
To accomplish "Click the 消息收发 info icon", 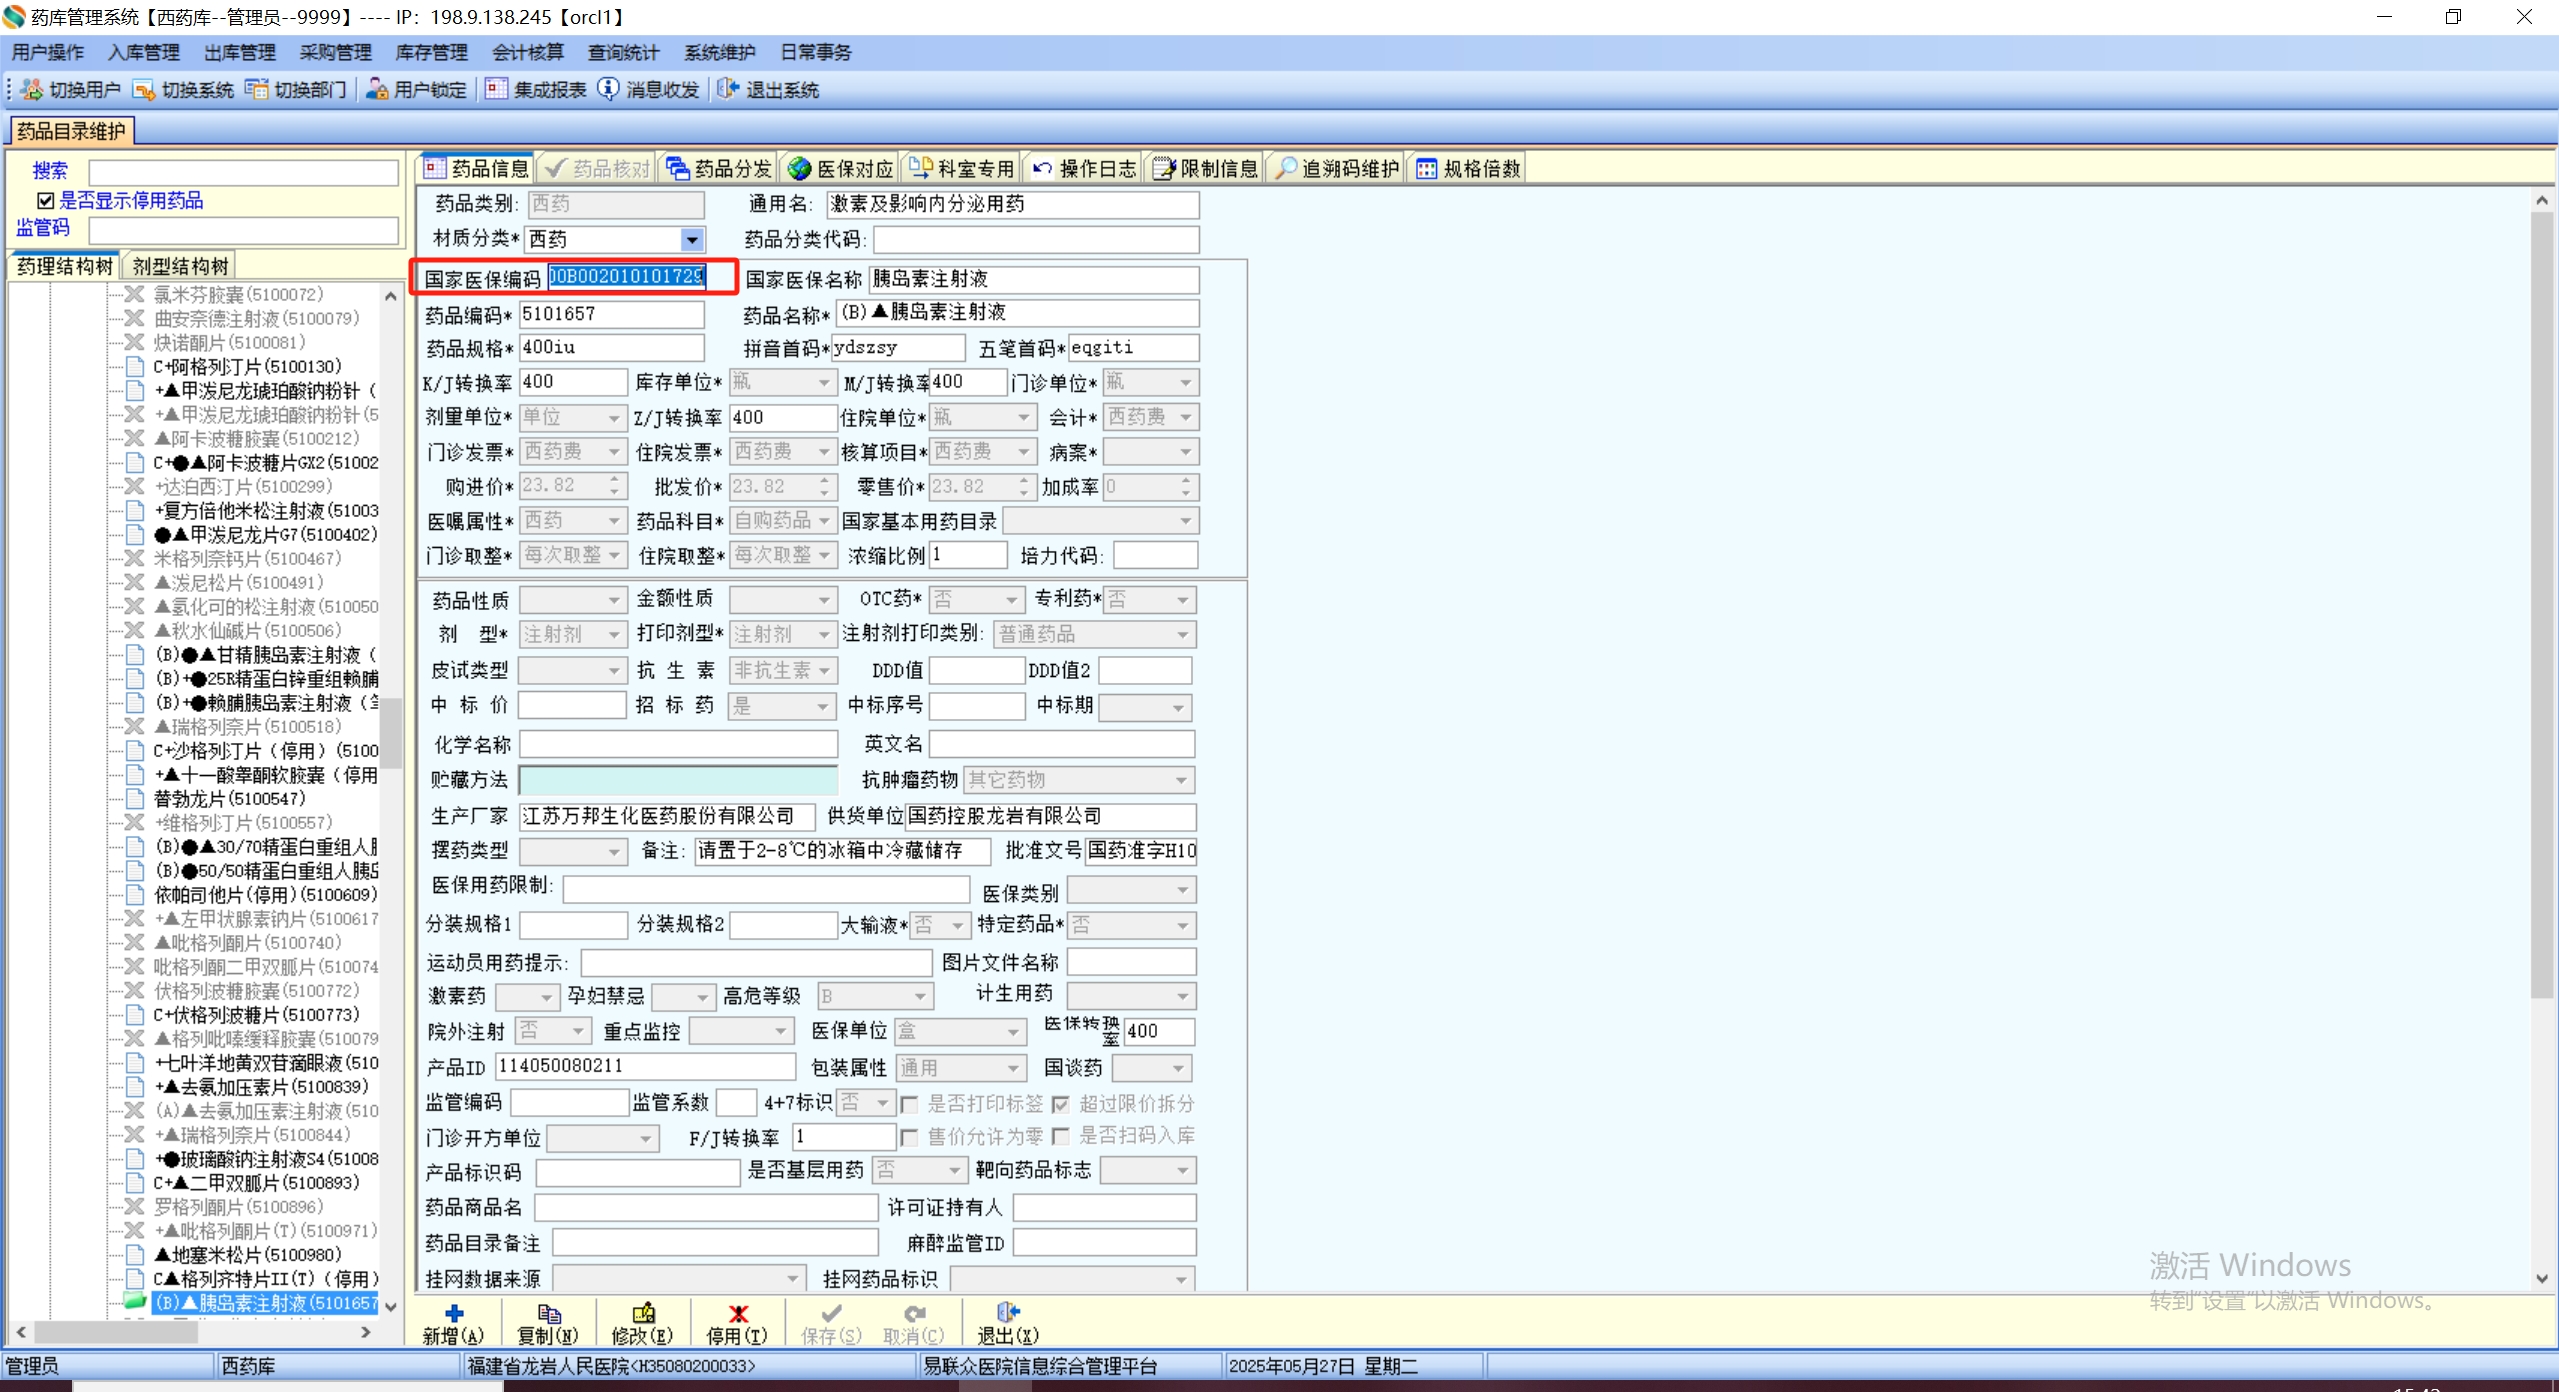I will tap(608, 90).
